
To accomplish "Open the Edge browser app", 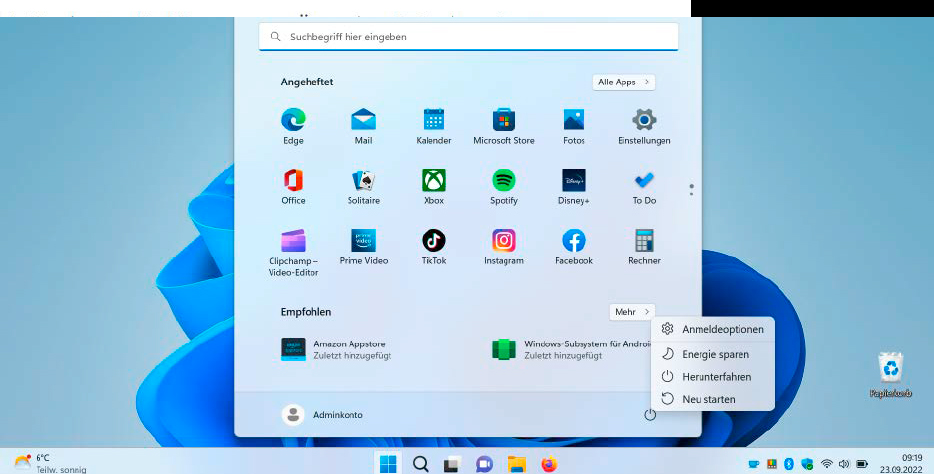I will (x=293, y=121).
